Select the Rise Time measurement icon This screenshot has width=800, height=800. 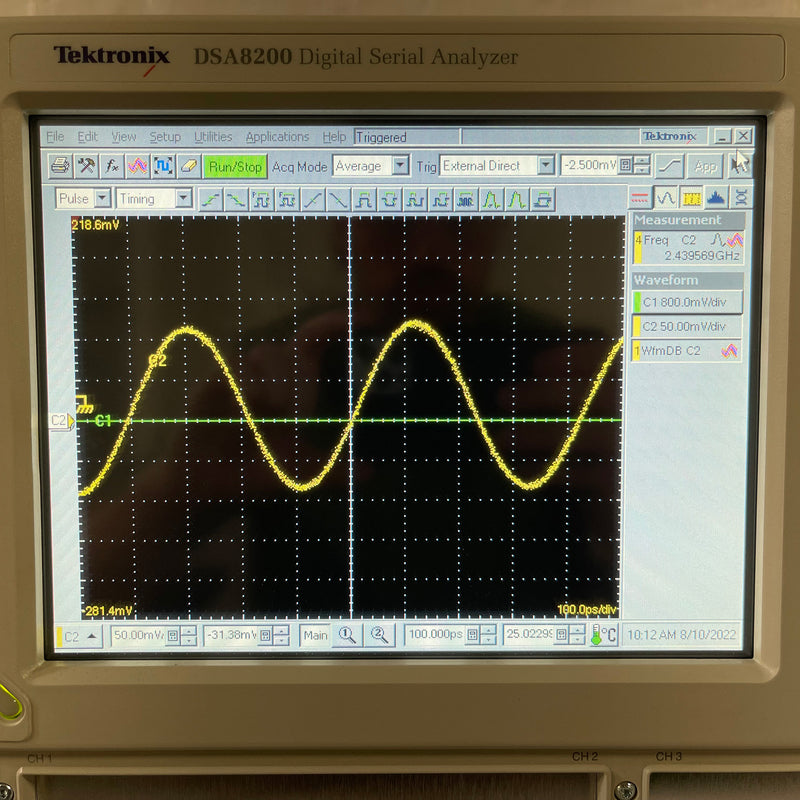[x=210, y=199]
